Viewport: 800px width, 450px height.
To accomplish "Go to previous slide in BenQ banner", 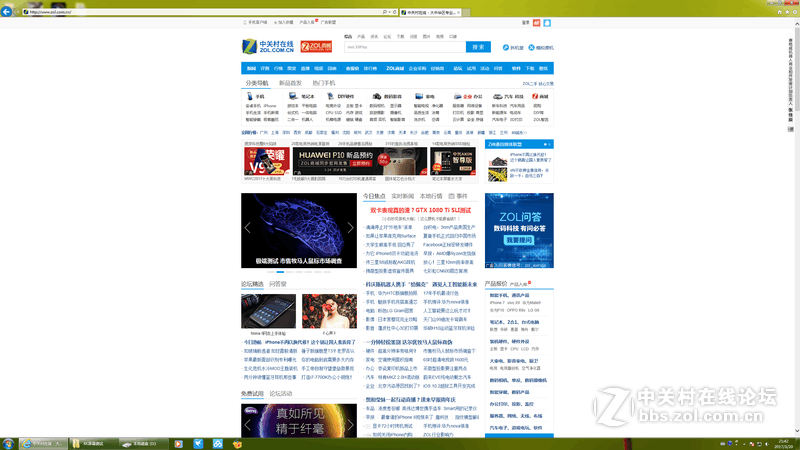I will (247, 424).
